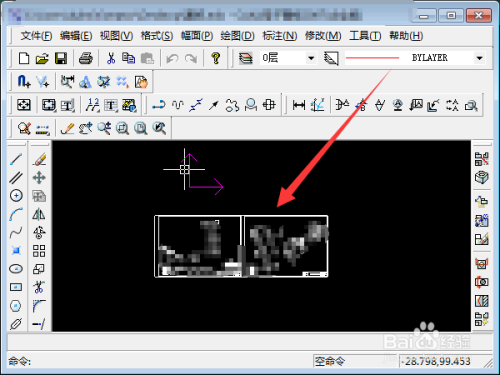Image resolution: width=500 pixels, height=375 pixels.
Task: Open the 标注(N) menu
Action: pyautogui.click(x=279, y=36)
